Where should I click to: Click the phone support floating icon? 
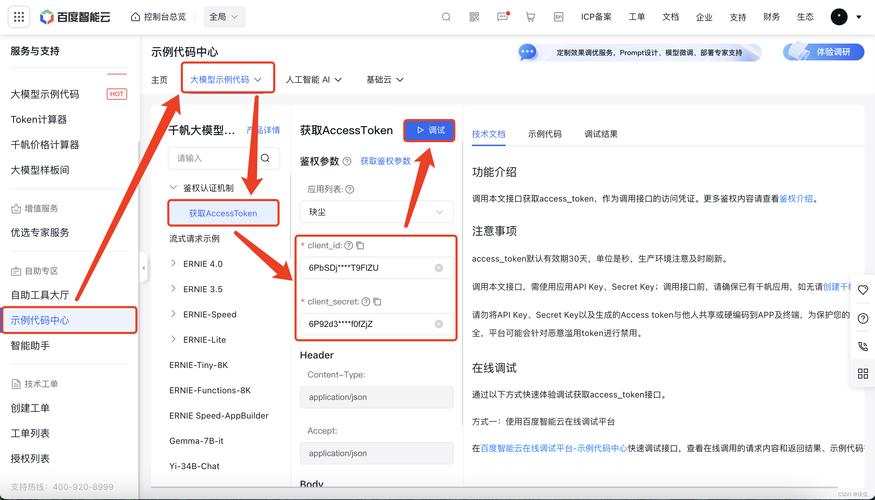pos(863,346)
